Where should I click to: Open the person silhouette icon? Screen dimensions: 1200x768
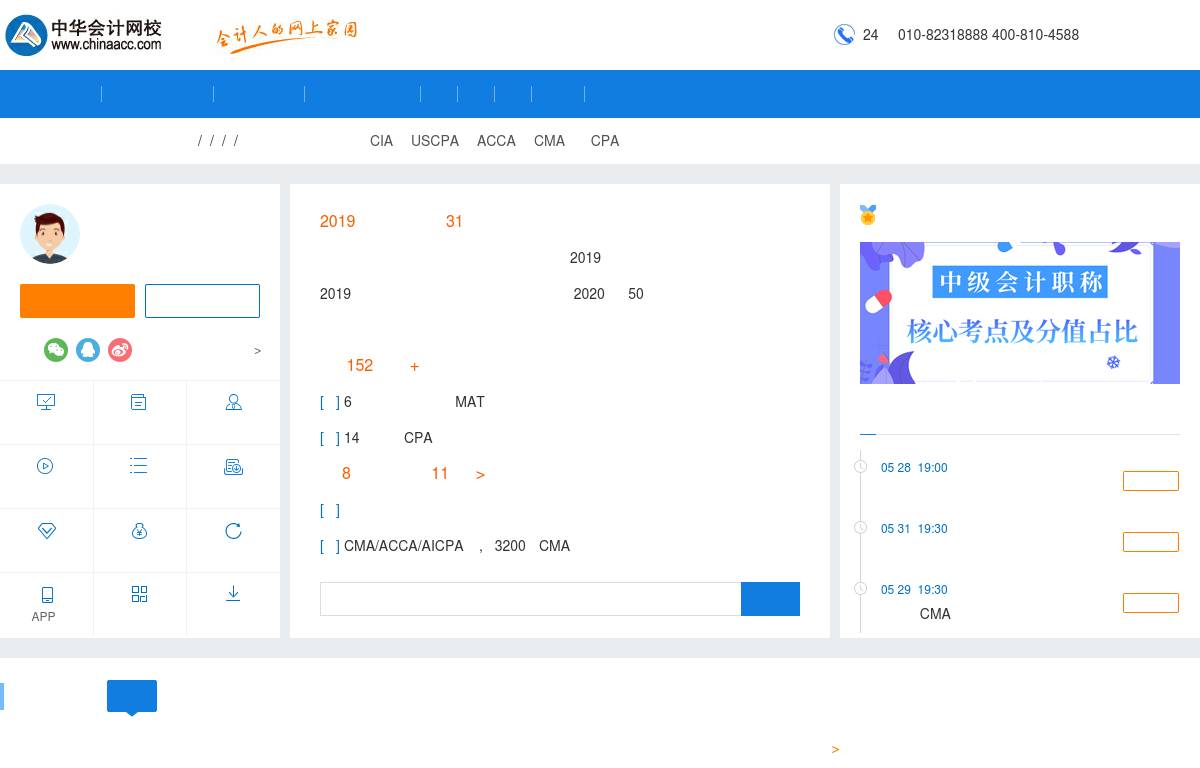(234, 402)
